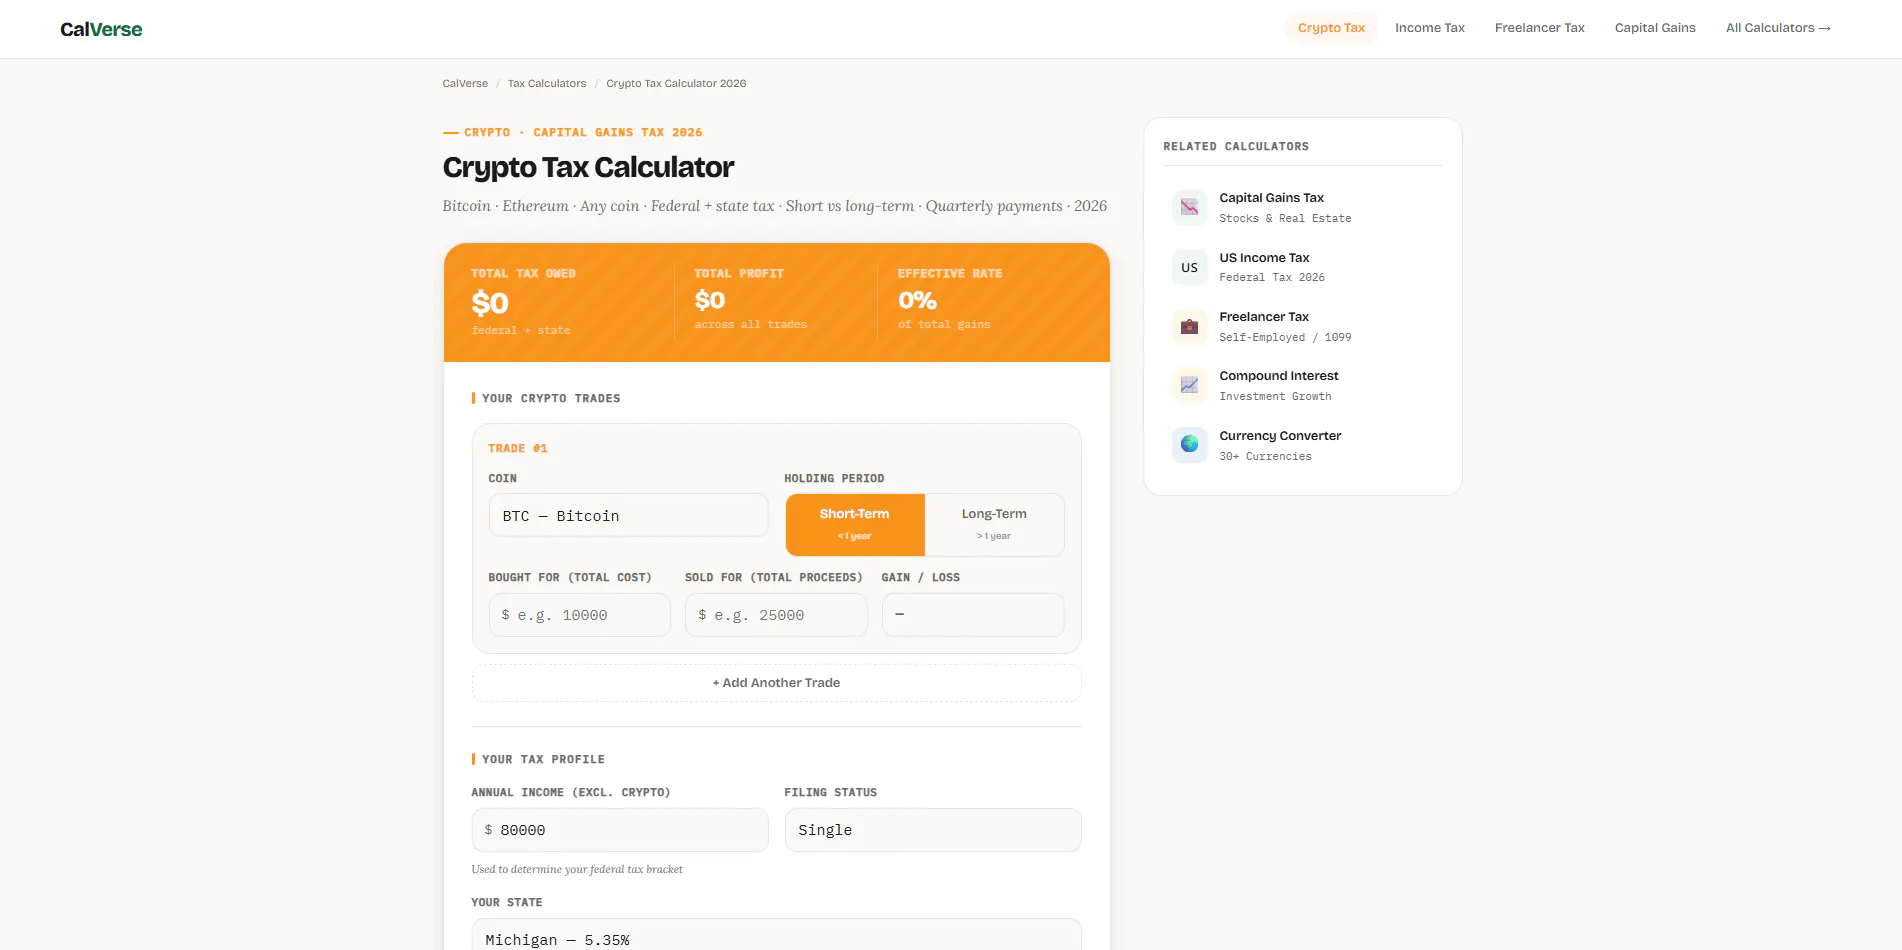Click the Currency Converter globe icon
The height and width of the screenshot is (950, 1902).
coord(1189,444)
